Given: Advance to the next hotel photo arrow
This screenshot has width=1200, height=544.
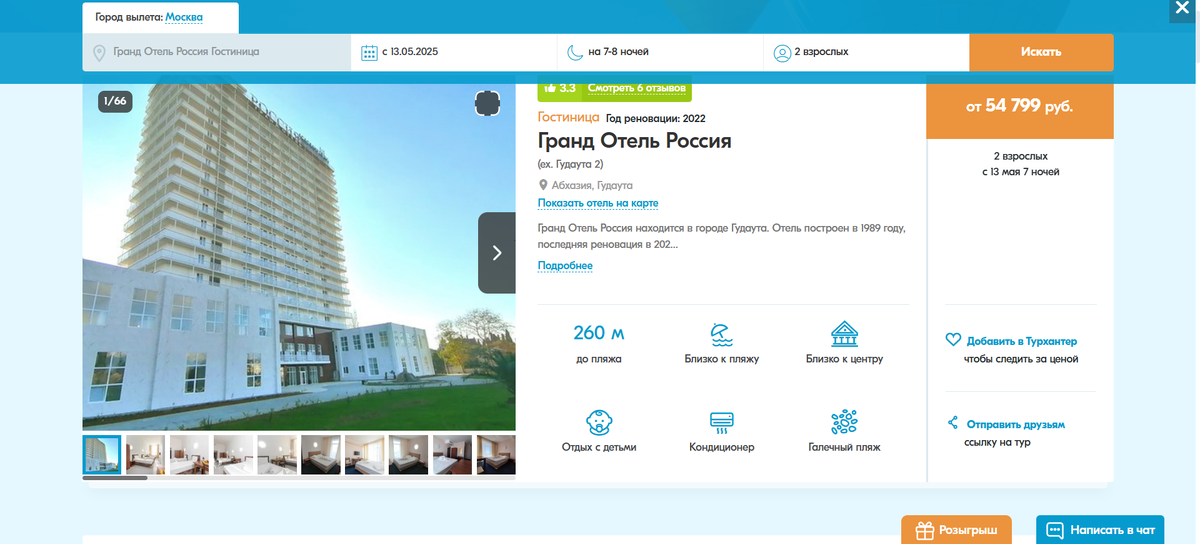Looking at the screenshot, I should (497, 253).
